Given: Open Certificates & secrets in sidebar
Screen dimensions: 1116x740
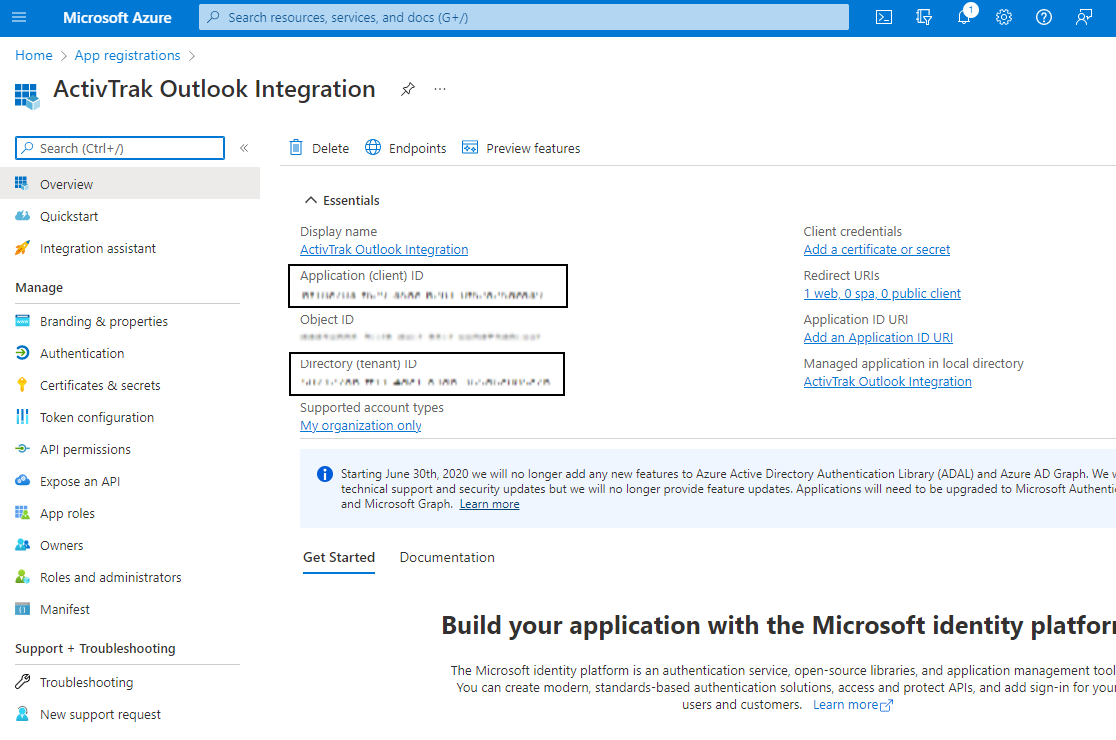Looking at the screenshot, I should pyautogui.click(x=100, y=385).
